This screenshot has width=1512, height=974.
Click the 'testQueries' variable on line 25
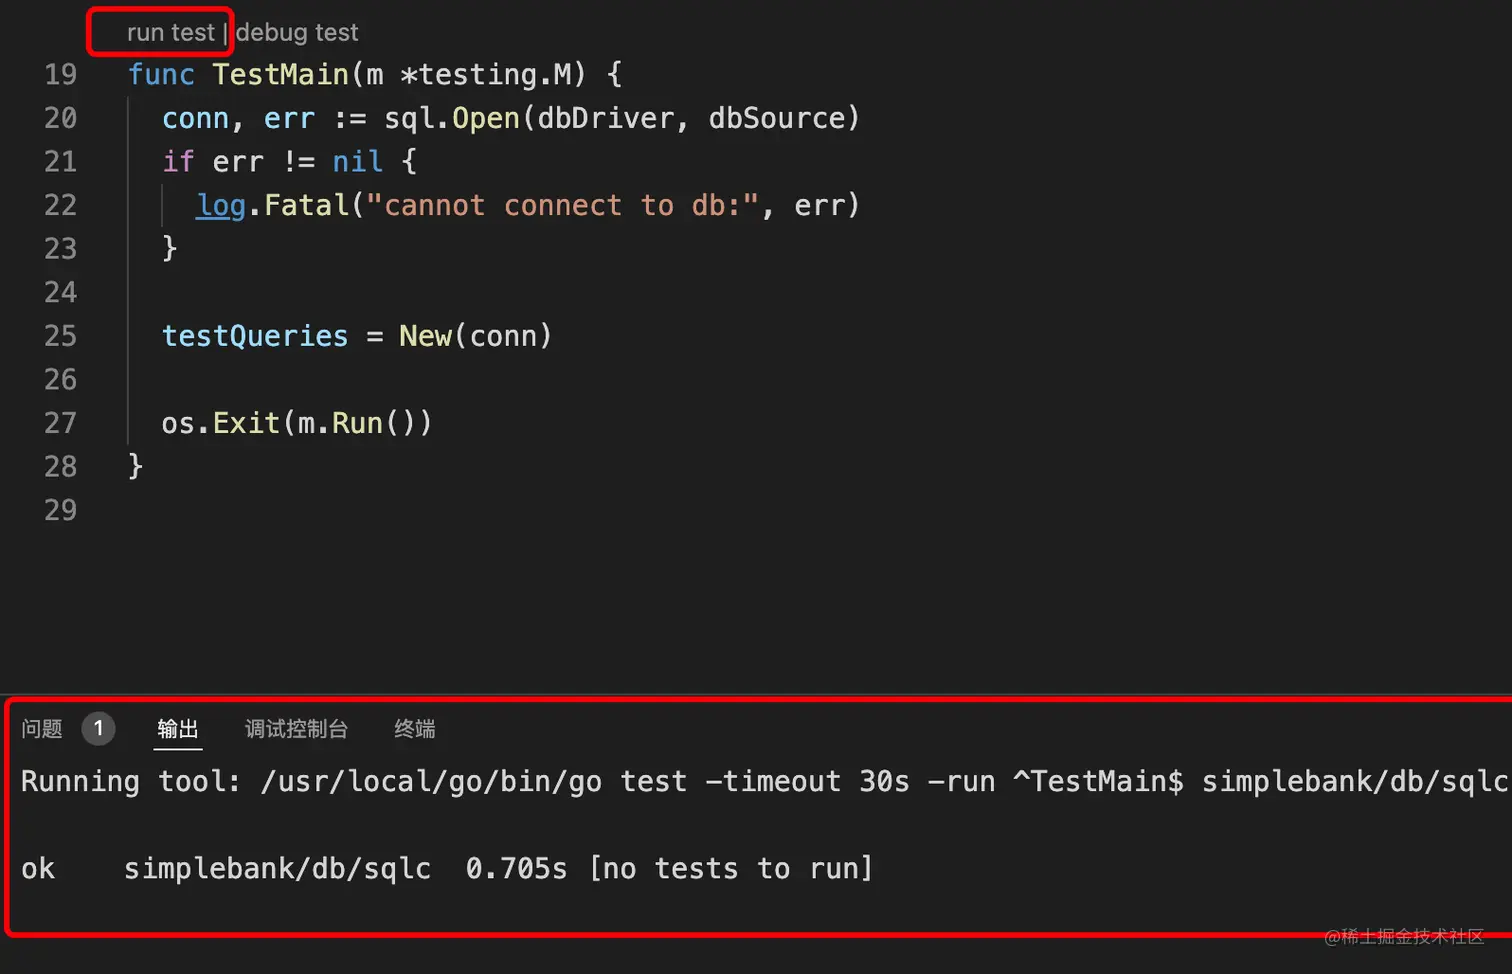(x=255, y=336)
